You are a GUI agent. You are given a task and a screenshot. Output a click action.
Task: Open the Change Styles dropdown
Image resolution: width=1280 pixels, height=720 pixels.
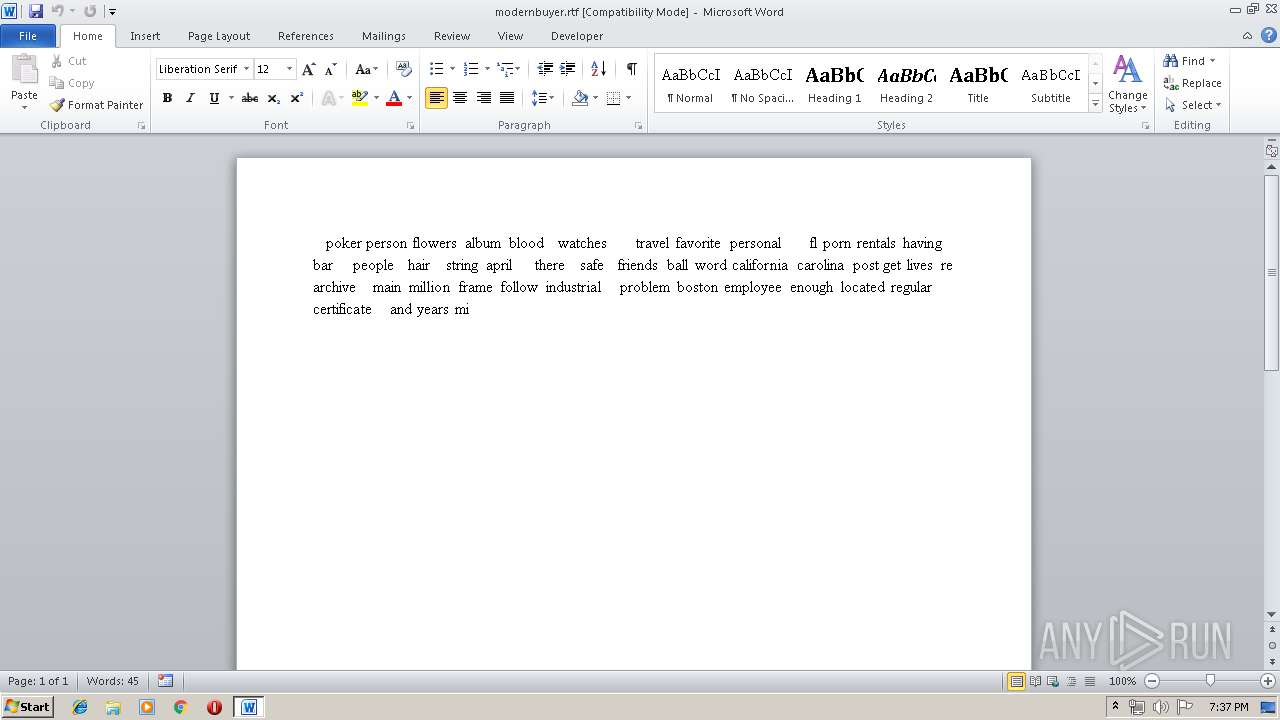(x=1127, y=86)
